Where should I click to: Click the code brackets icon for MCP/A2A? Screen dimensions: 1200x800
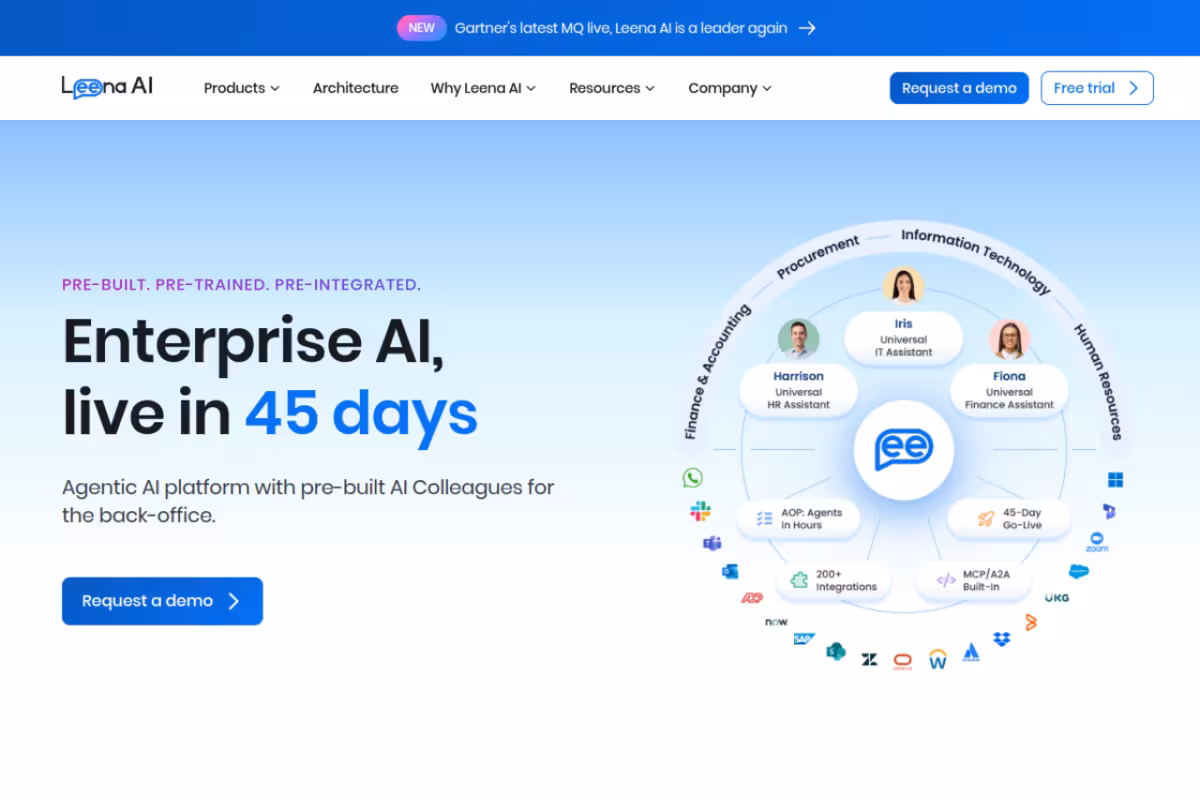click(x=945, y=580)
